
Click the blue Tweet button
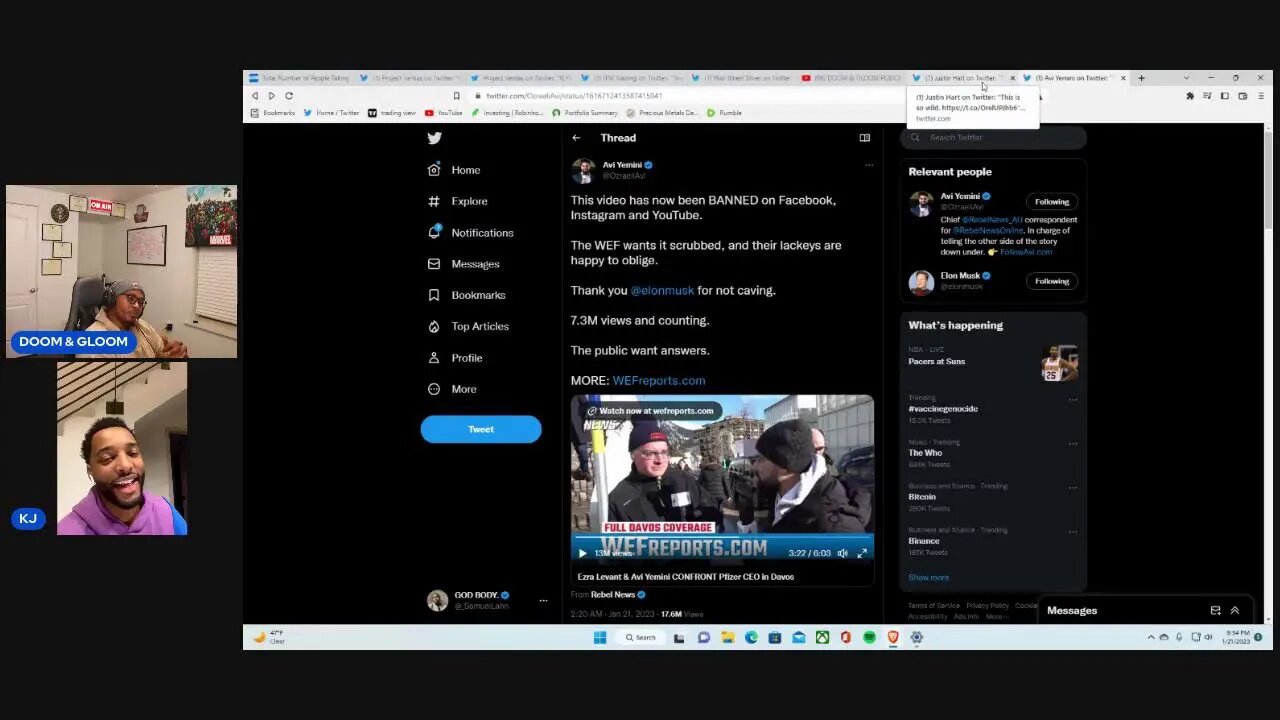[x=481, y=429]
